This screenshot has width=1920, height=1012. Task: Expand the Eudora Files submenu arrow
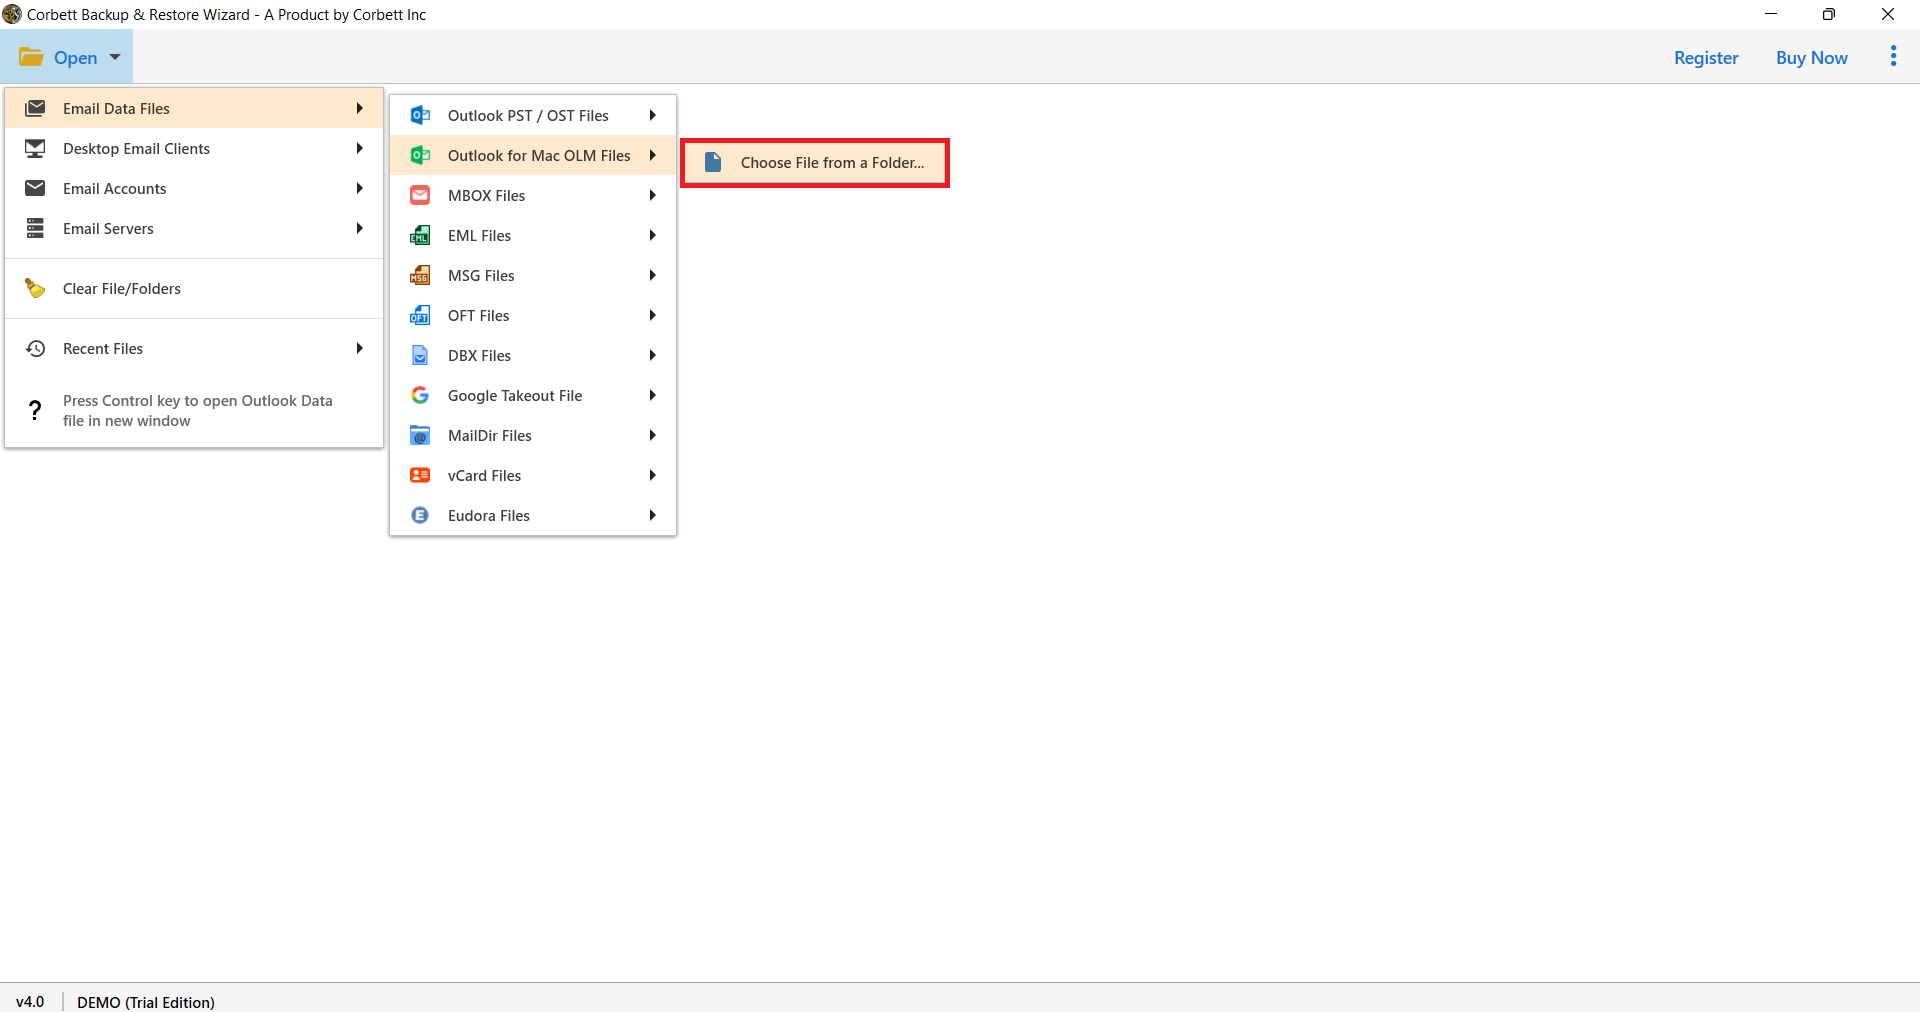tap(652, 515)
